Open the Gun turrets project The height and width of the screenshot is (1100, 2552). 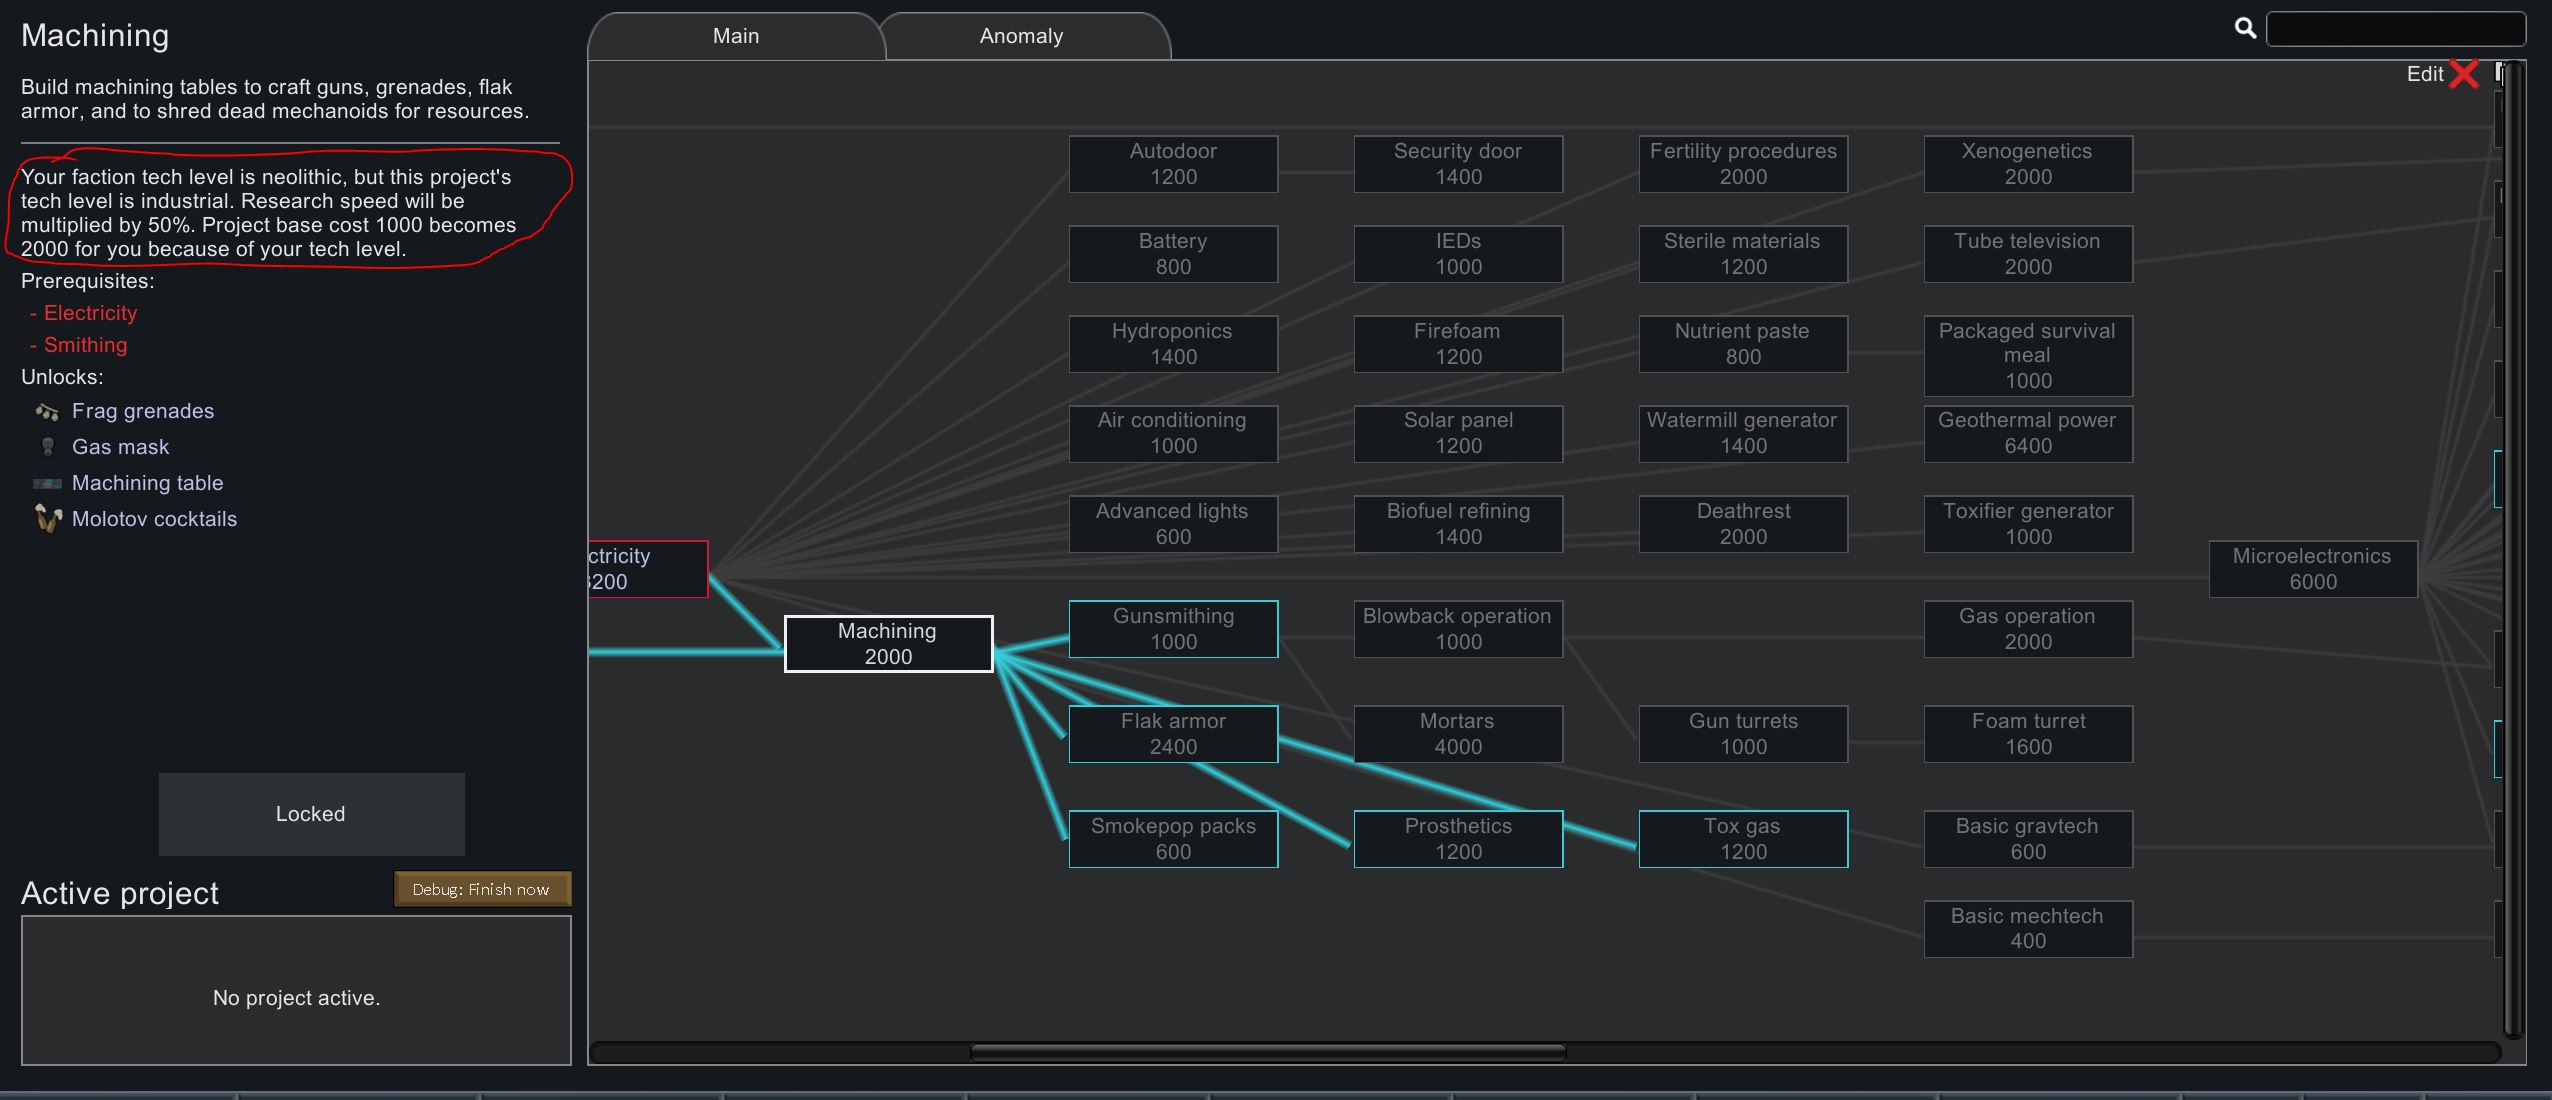pyautogui.click(x=1743, y=734)
